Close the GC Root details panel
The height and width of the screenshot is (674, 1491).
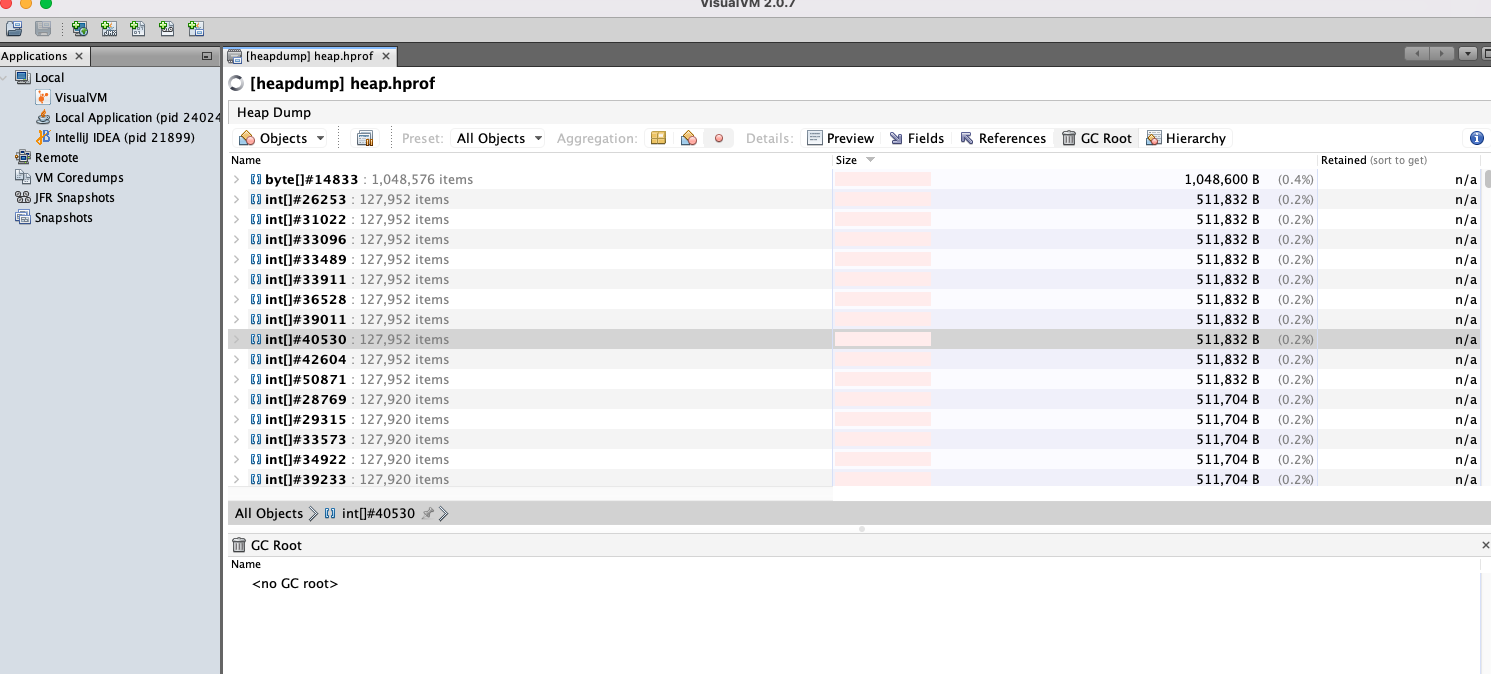click(x=1485, y=545)
